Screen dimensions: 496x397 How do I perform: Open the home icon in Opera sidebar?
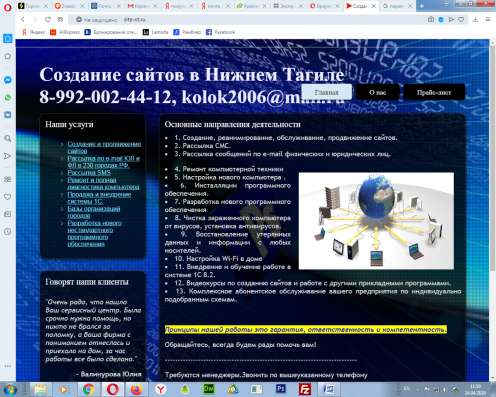[8, 56]
